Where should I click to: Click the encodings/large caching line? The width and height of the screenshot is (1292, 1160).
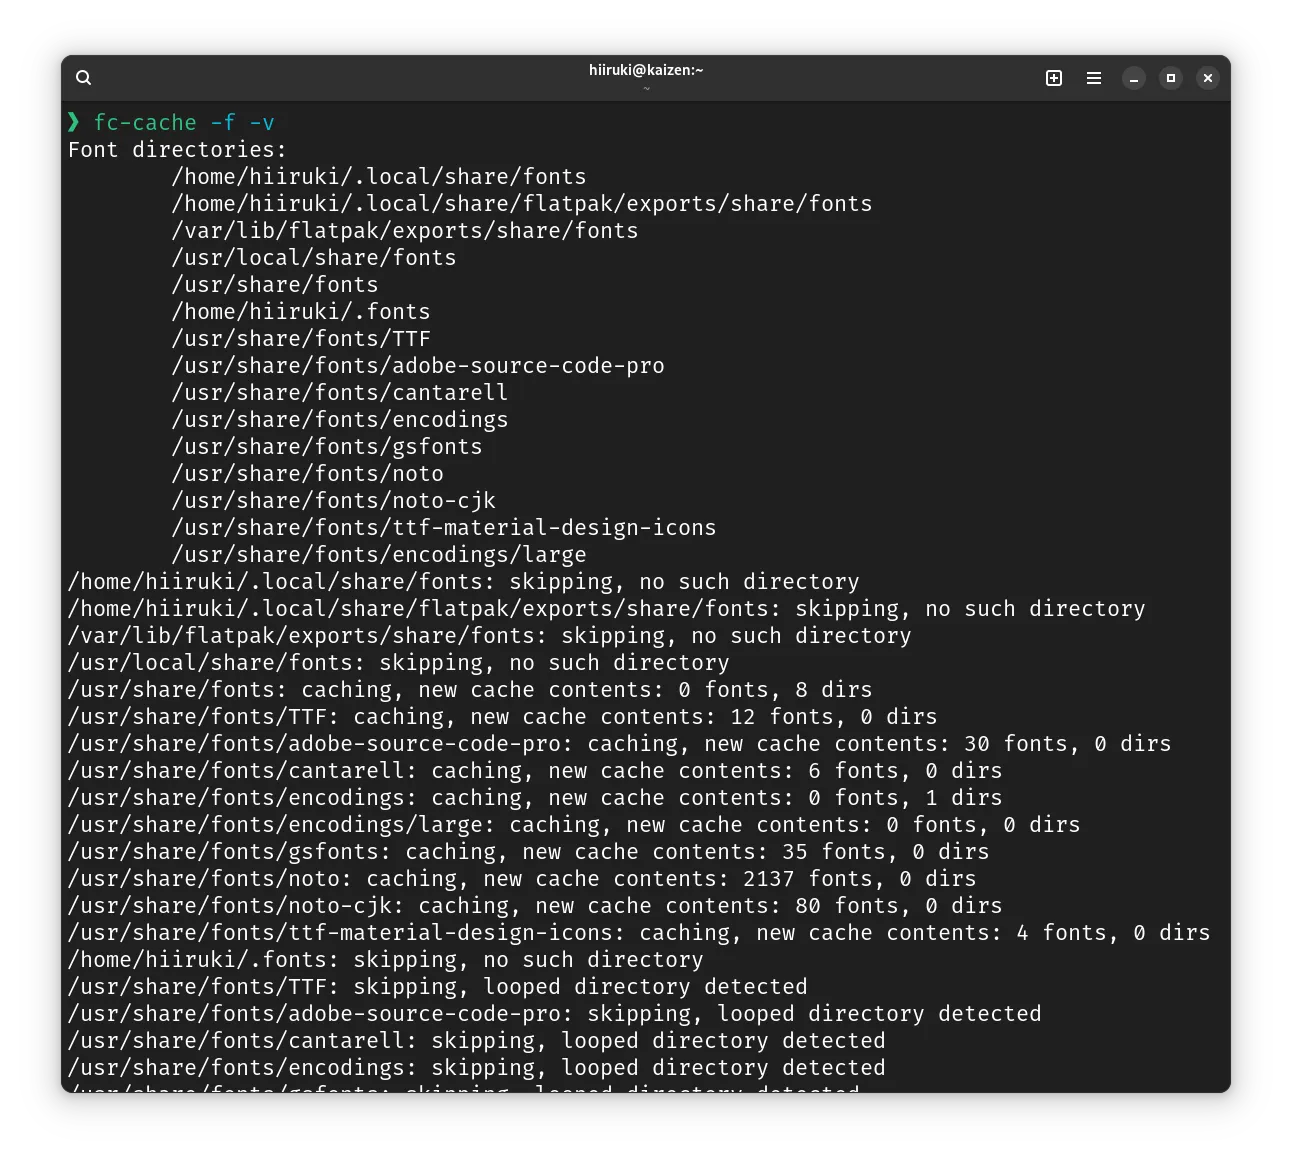click(x=574, y=825)
